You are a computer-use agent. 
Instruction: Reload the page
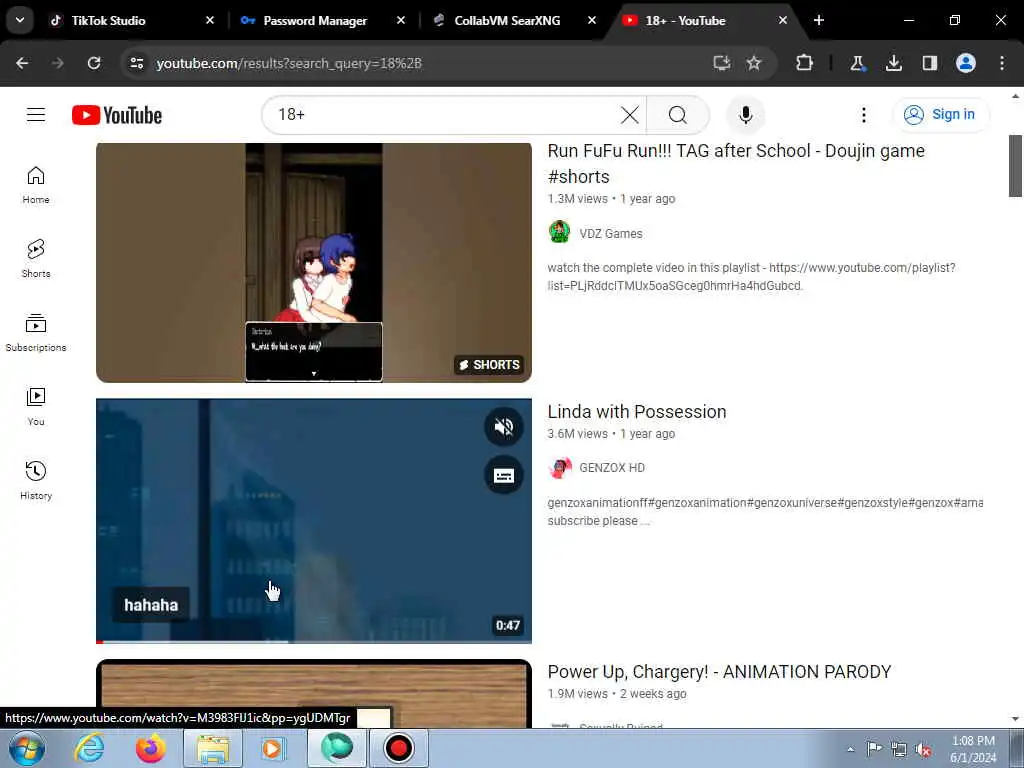[x=94, y=63]
